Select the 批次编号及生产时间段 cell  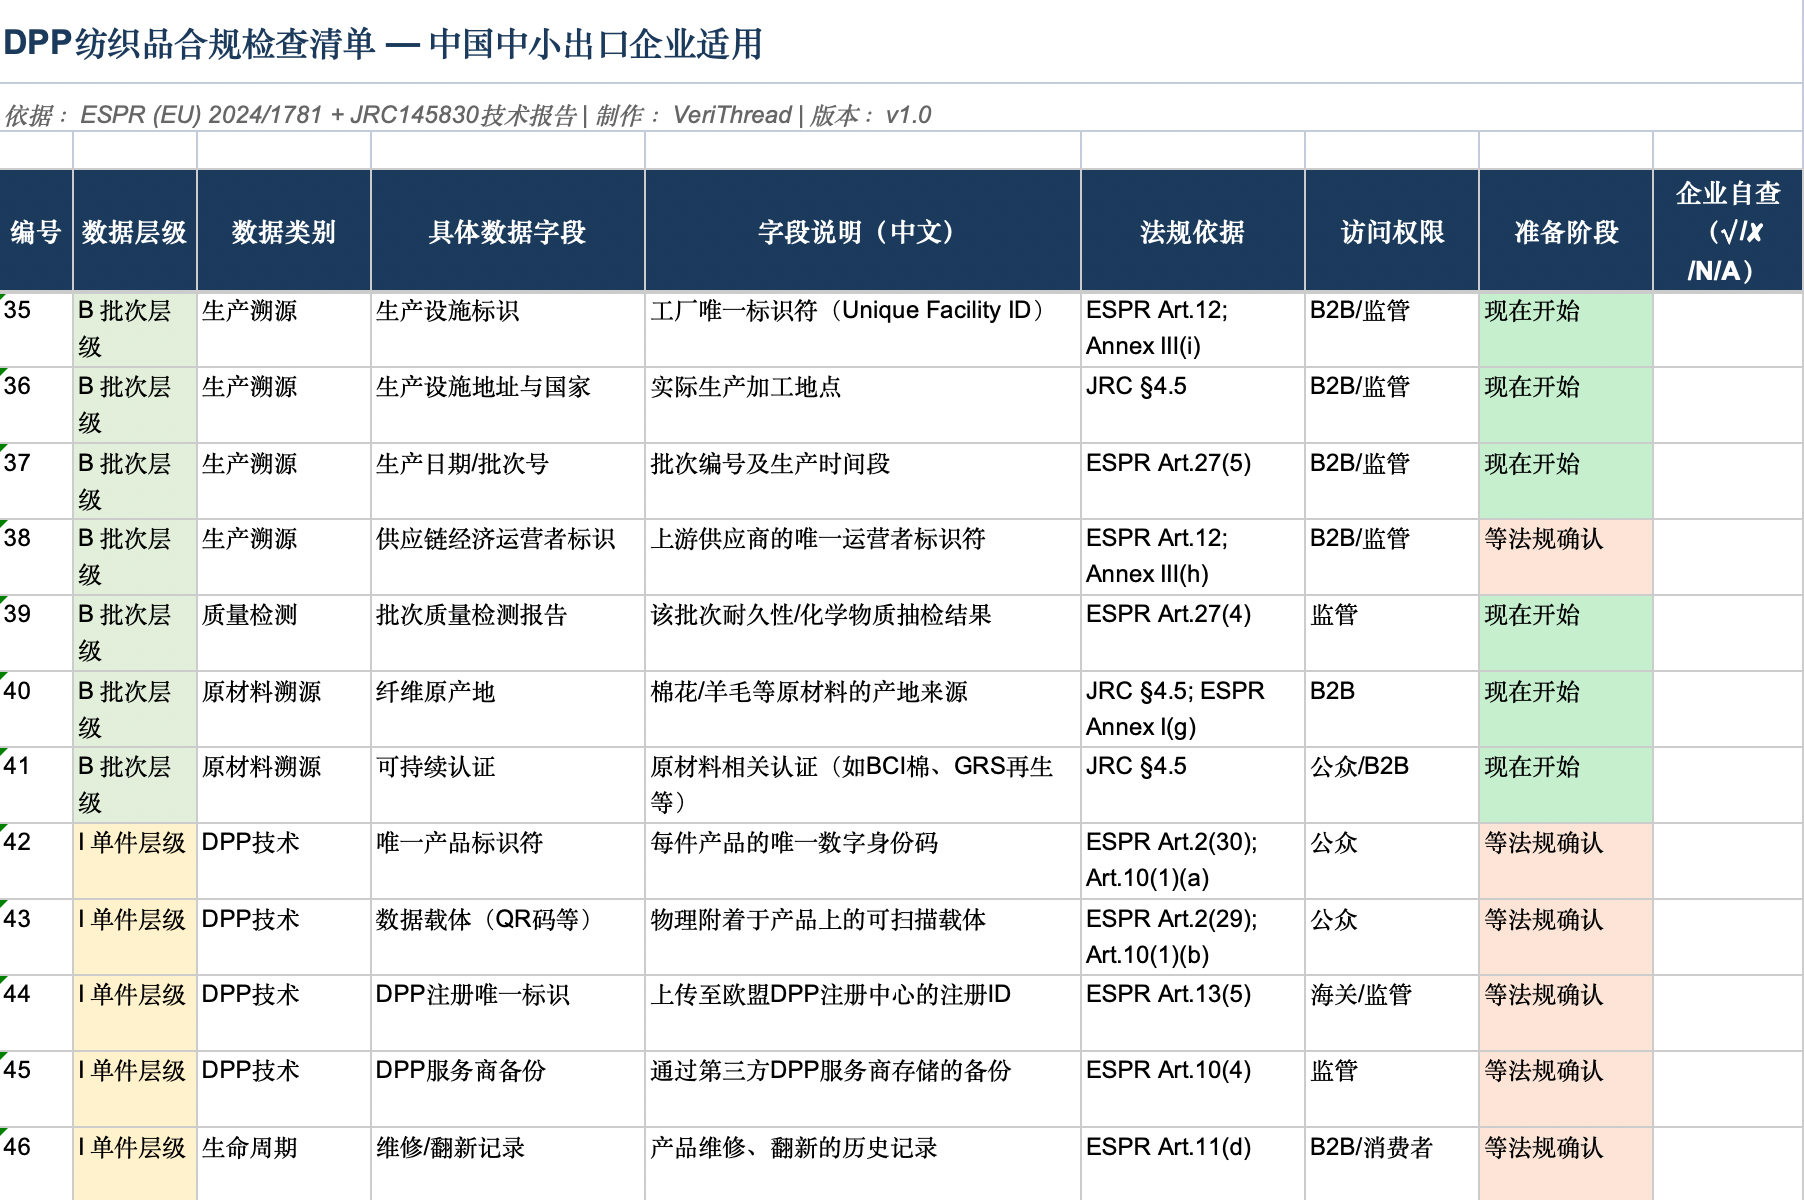tap(863, 481)
